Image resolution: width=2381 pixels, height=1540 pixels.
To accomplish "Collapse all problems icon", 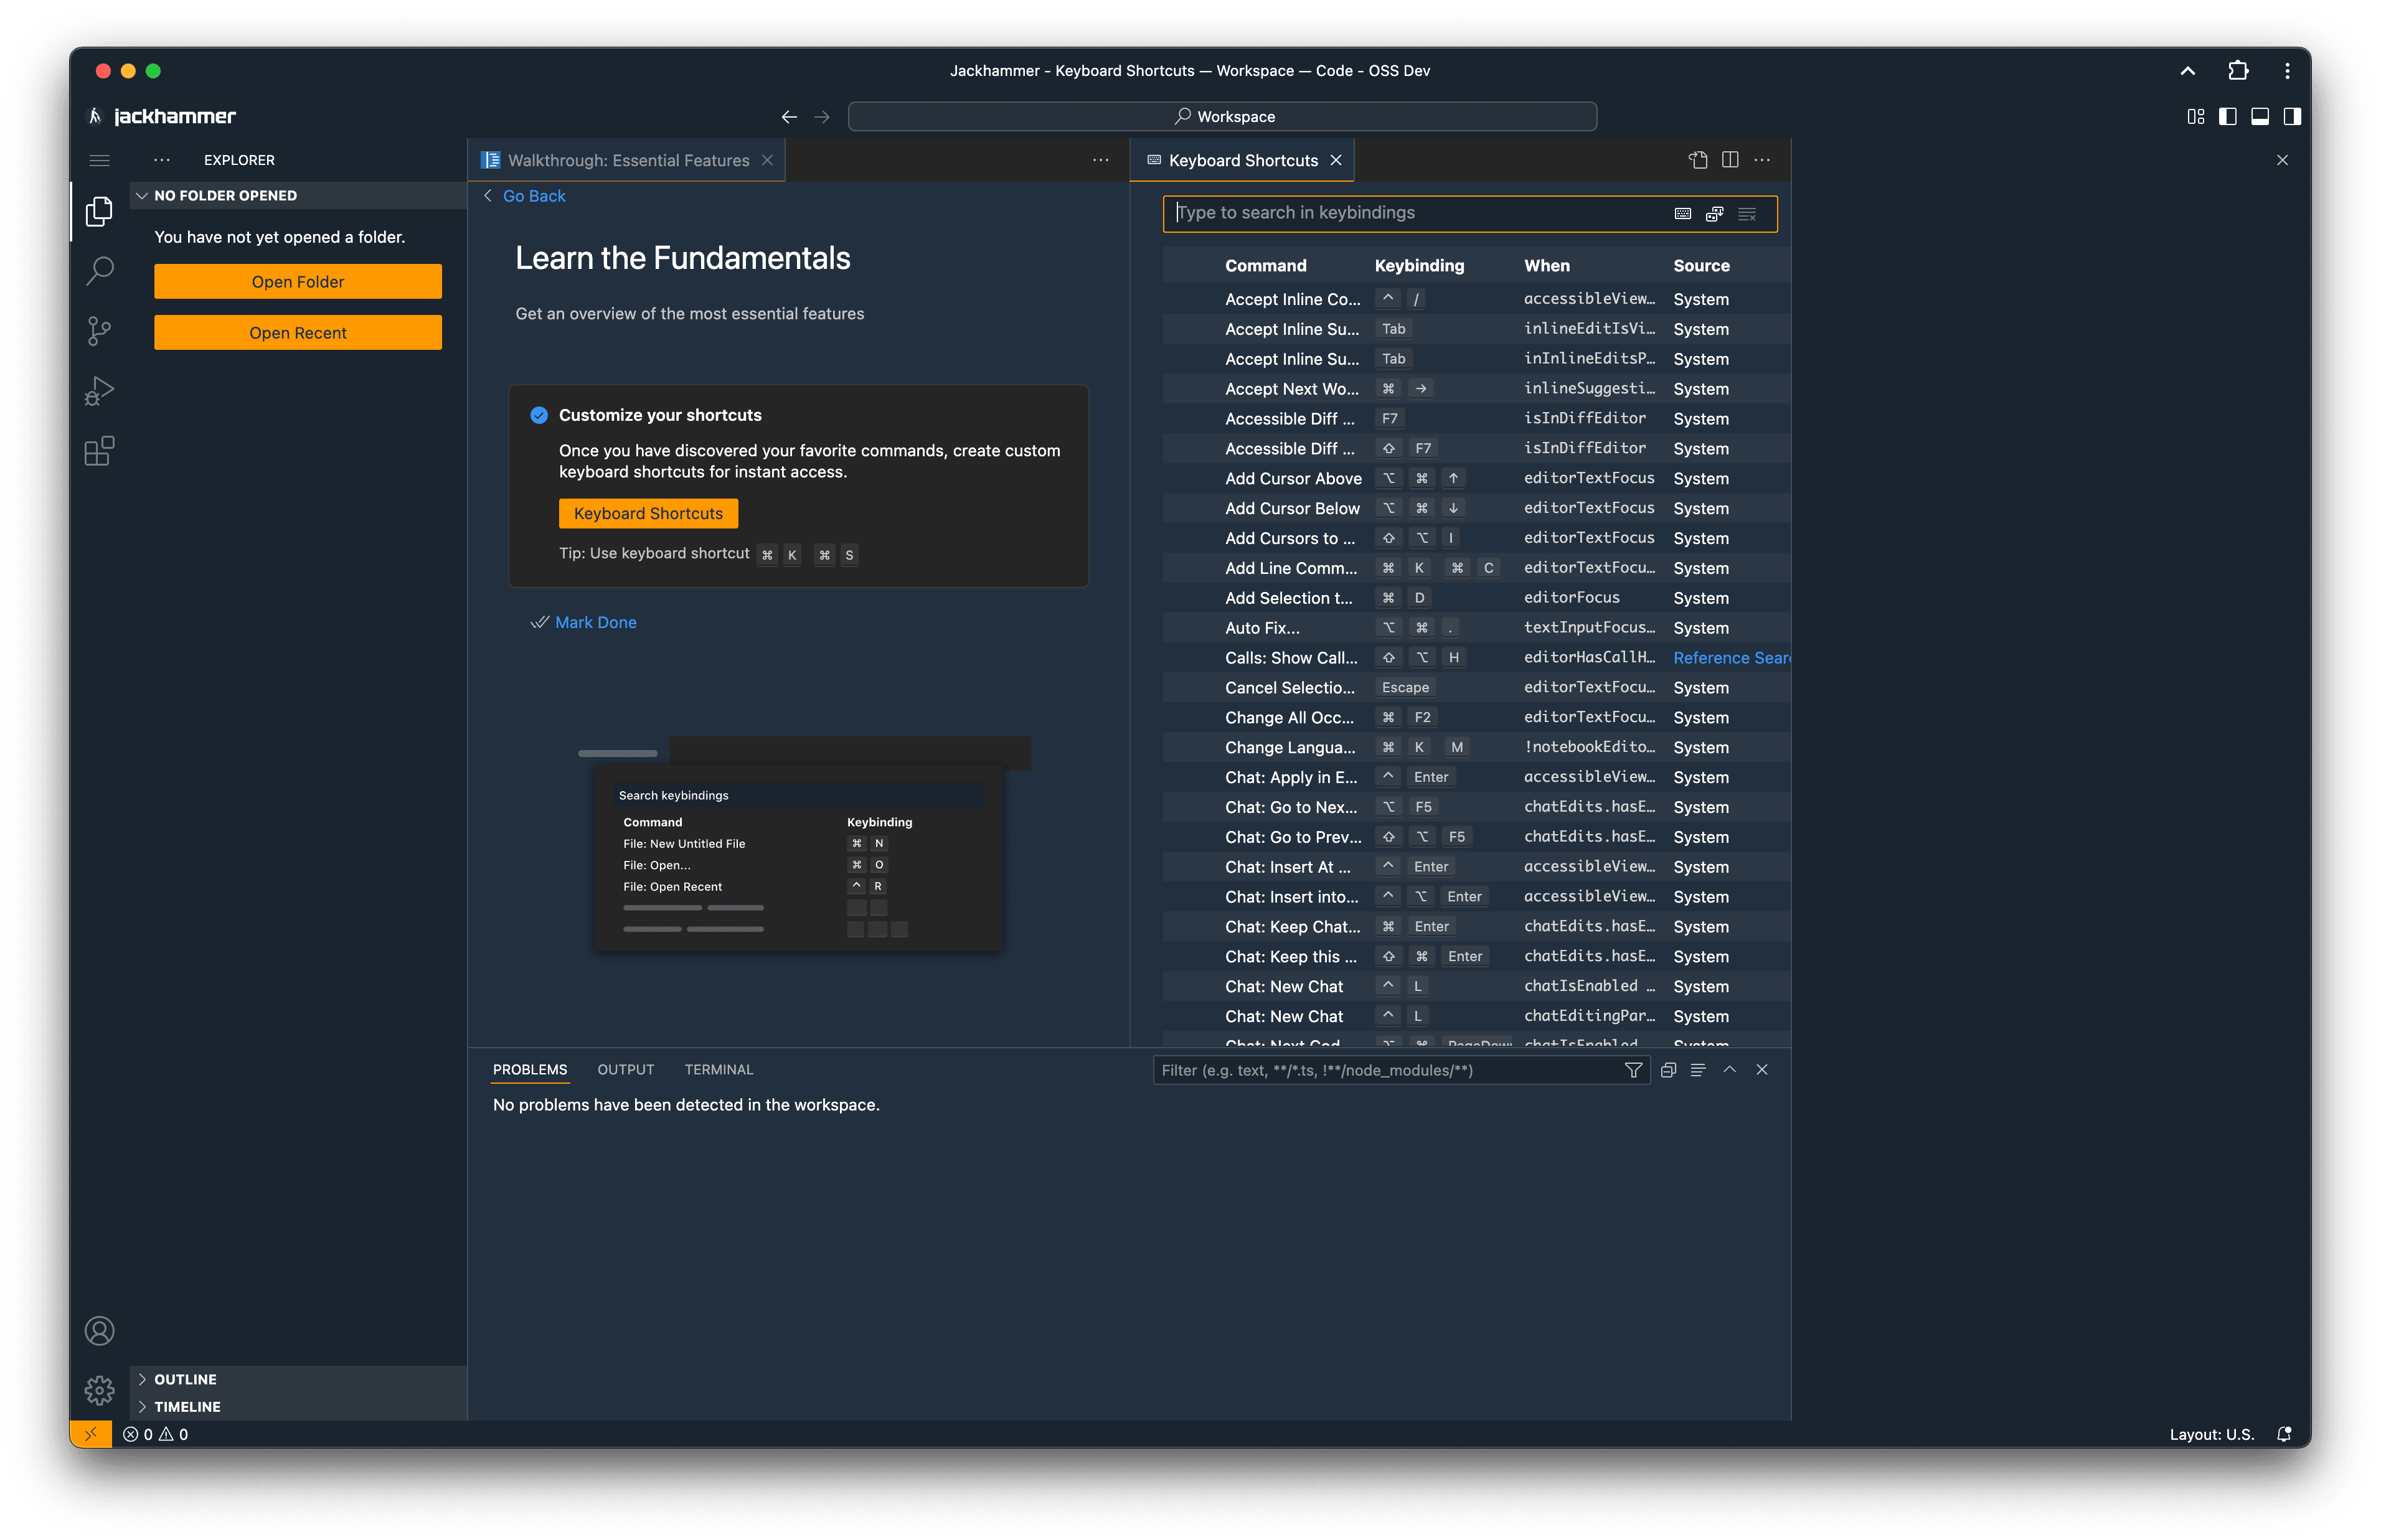I will 1667,1070.
